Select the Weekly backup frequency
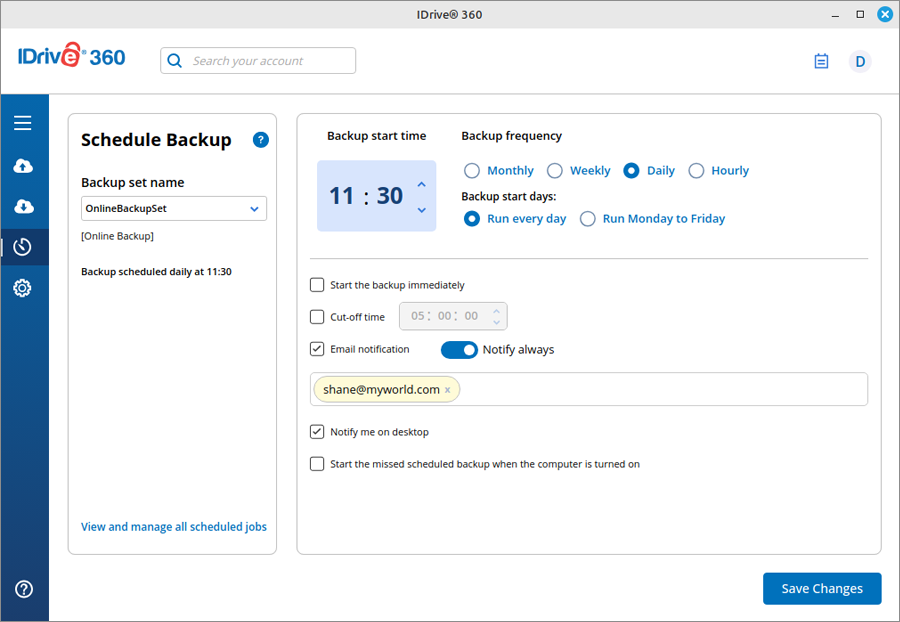 tap(554, 171)
